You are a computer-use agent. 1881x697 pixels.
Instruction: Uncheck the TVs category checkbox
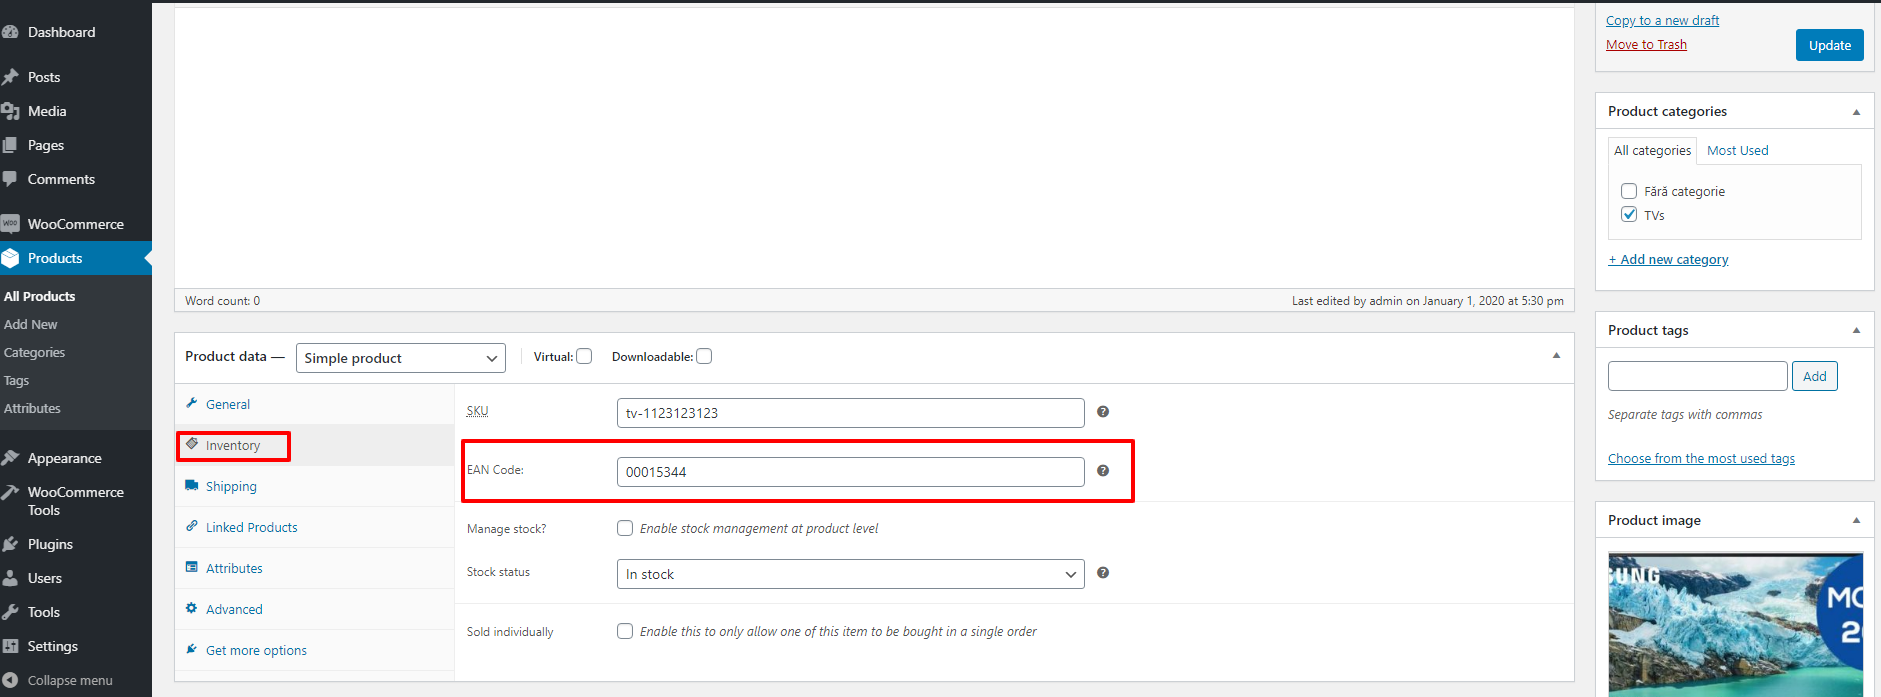coord(1629,215)
